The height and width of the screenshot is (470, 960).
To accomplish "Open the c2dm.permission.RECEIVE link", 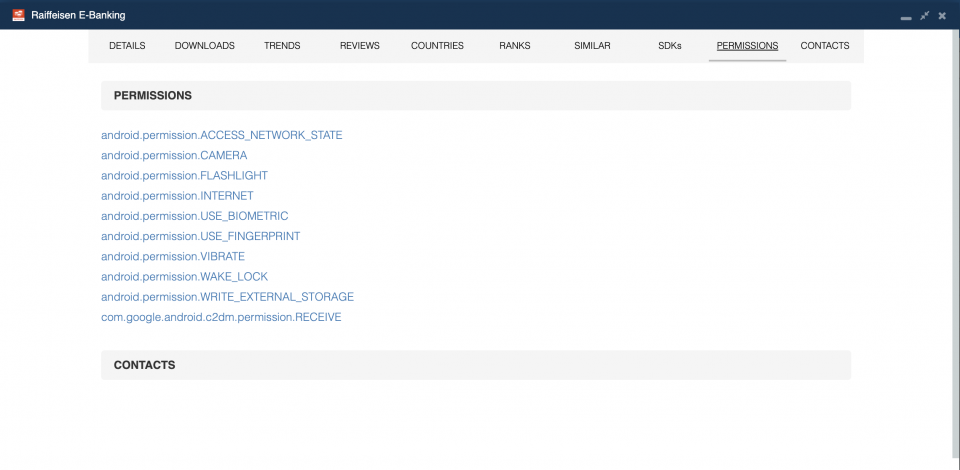I will click(x=221, y=317).
